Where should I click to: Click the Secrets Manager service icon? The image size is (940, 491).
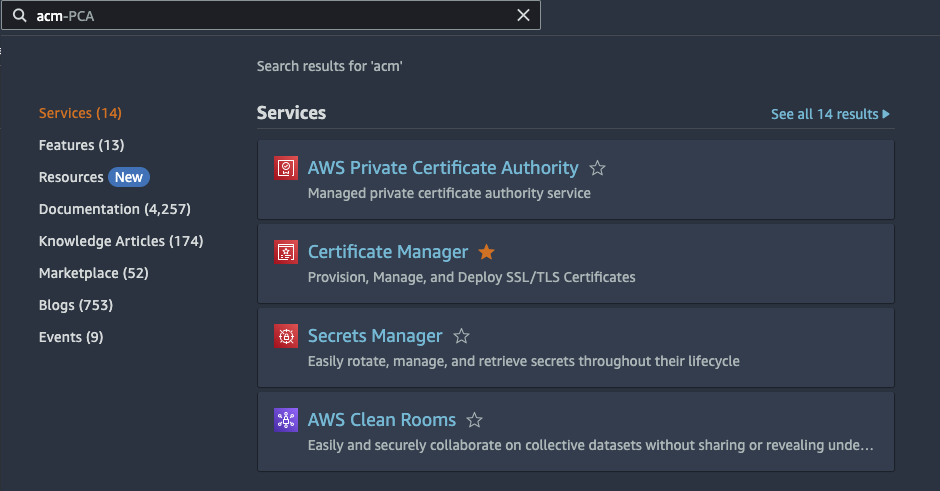pyautogui.click(x=286, y=336)
